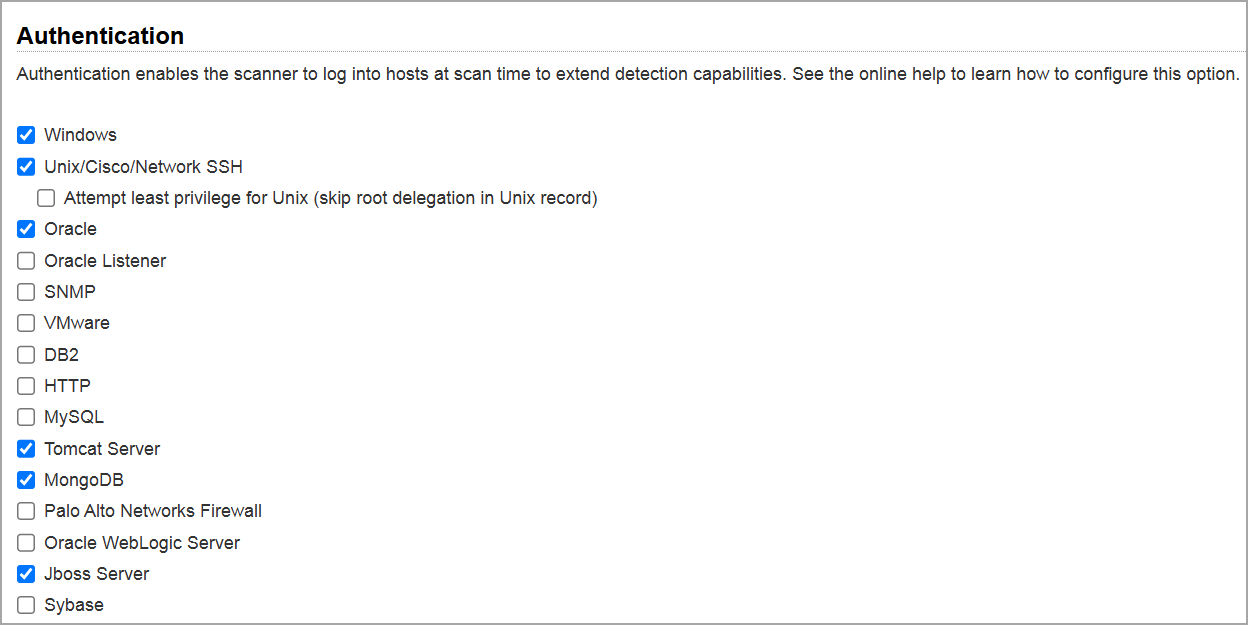
Task: Uncheck the Oracle authentication checkbox
Action: pos(25,229)
